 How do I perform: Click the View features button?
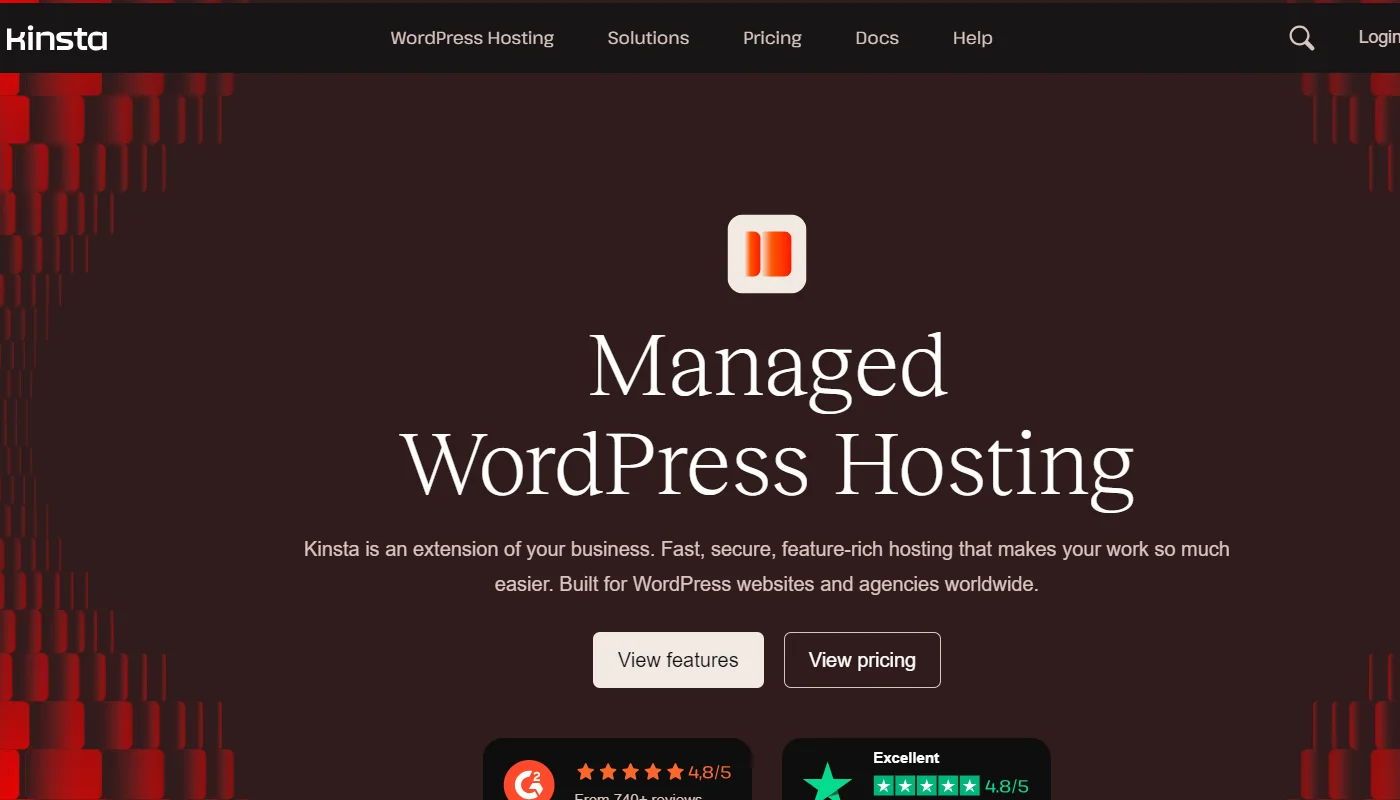(678, 660)
